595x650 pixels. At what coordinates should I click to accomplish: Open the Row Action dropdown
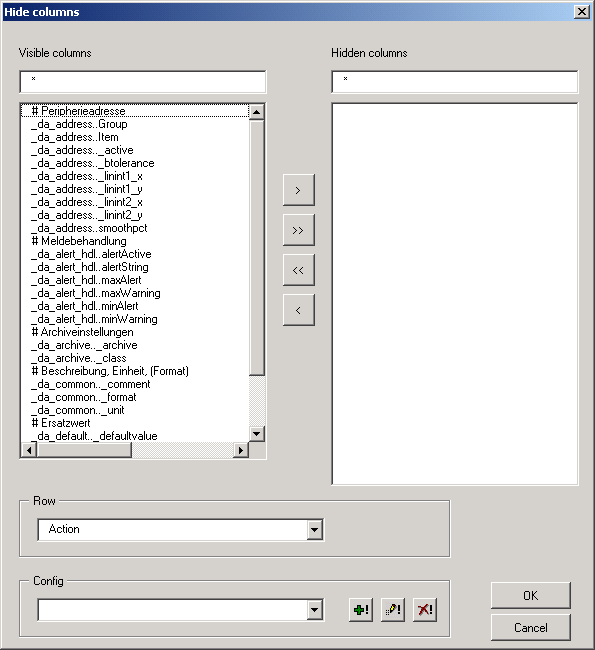coord(315,530)
